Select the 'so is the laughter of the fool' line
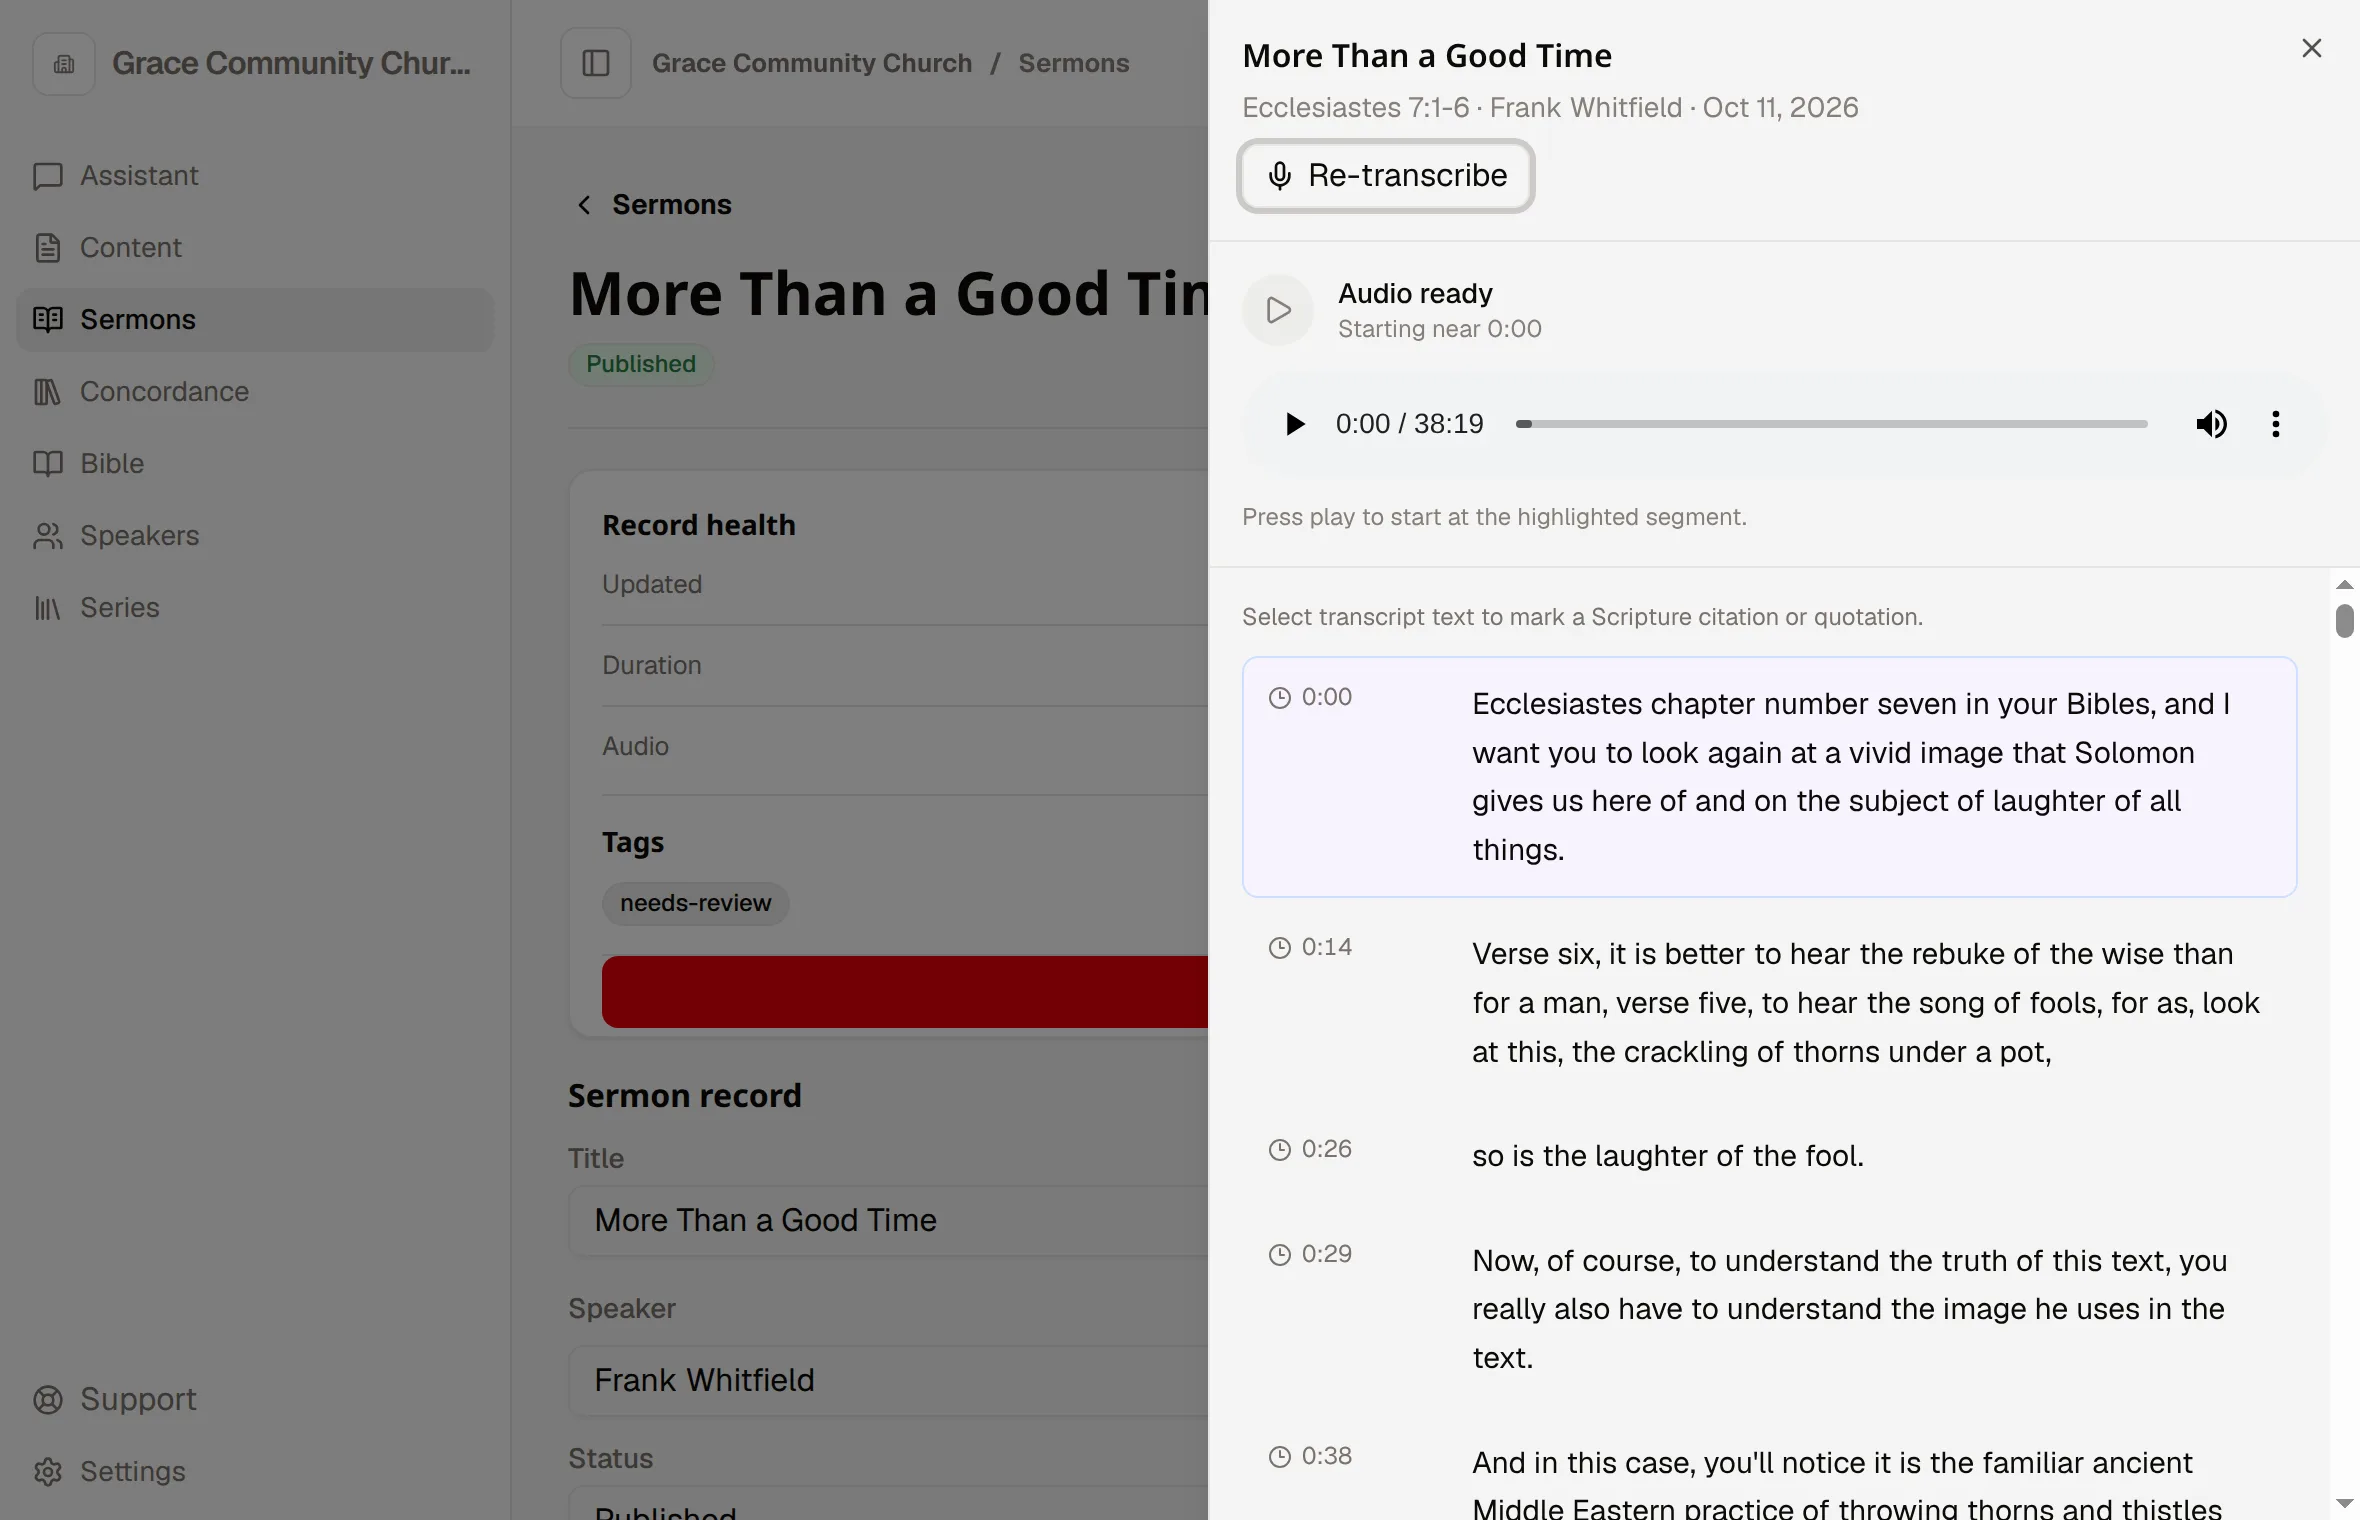The width and height of the screenshot is (2360, 1520). coord(1668,1156)
